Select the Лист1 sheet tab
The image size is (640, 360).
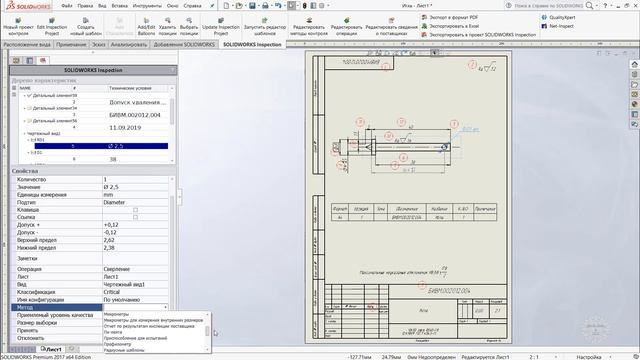pos(51,349)
